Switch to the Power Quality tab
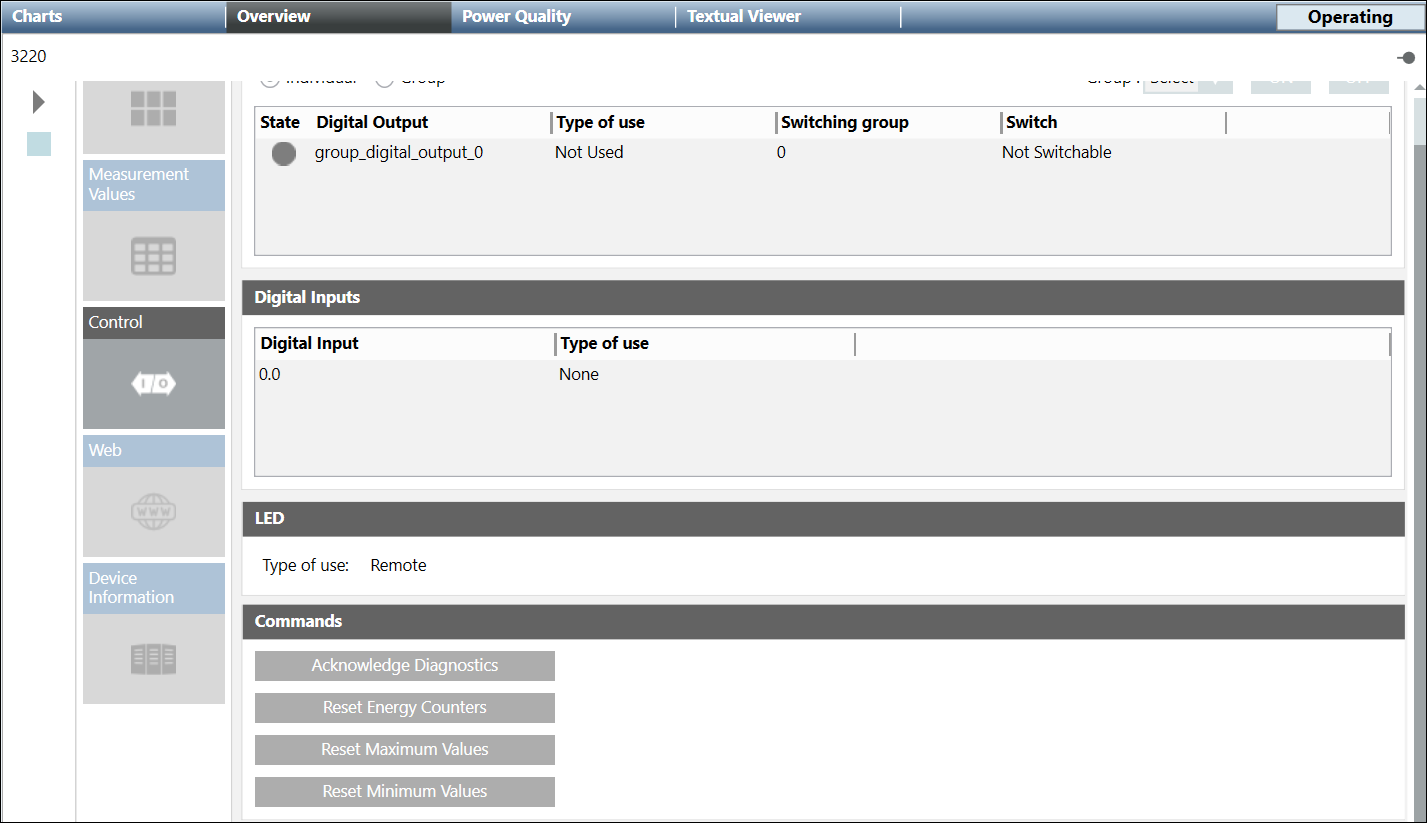The height and width of the screenshot is (823, 1427). pos(516,17)
